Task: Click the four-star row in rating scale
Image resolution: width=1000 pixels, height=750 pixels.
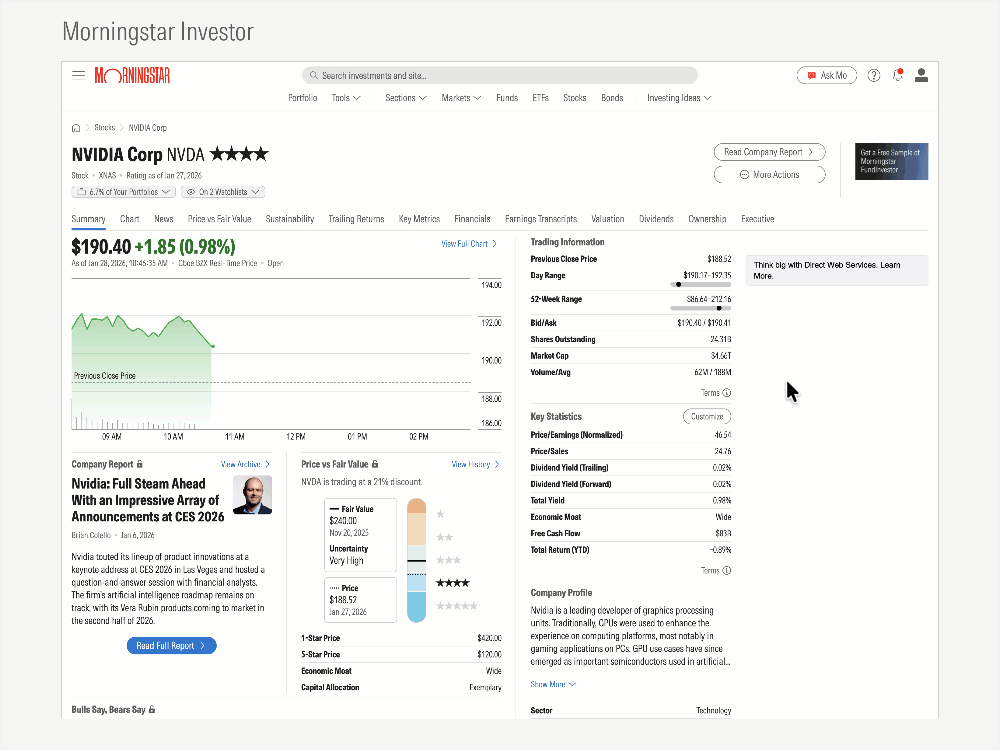Action: click(x=453, y=583)
